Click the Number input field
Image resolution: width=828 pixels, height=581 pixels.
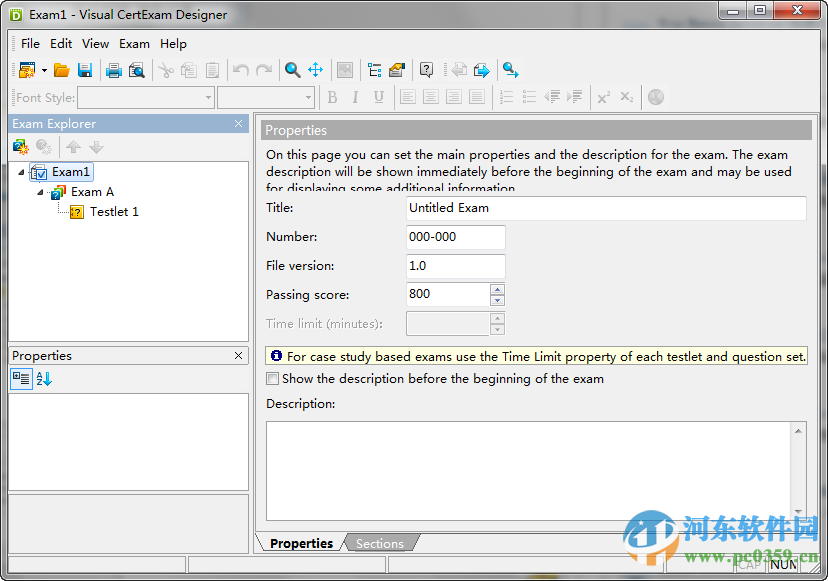tap(456, 237)
